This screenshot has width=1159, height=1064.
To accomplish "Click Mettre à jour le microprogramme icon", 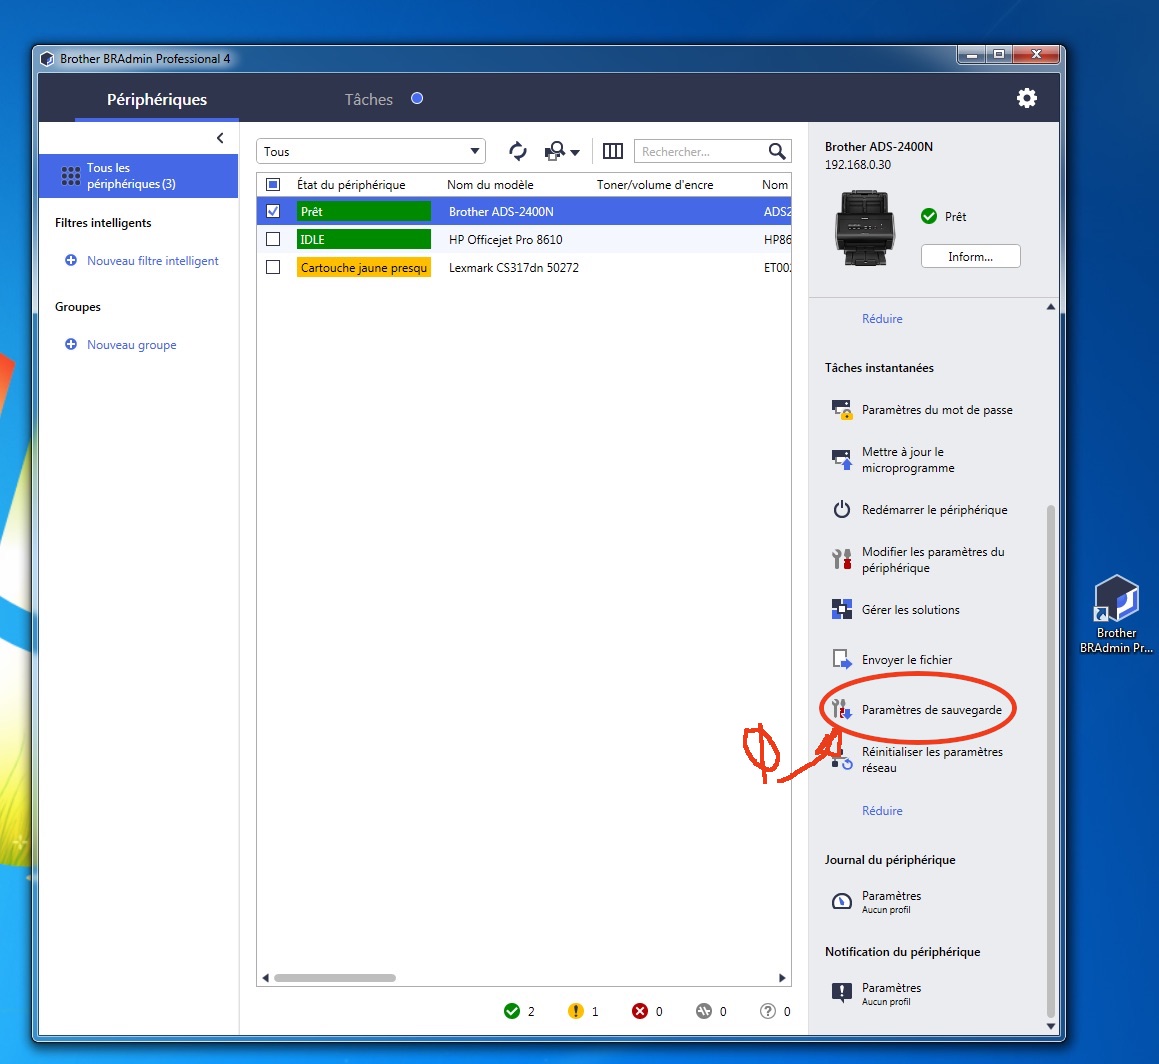I will tap(841, 460).
